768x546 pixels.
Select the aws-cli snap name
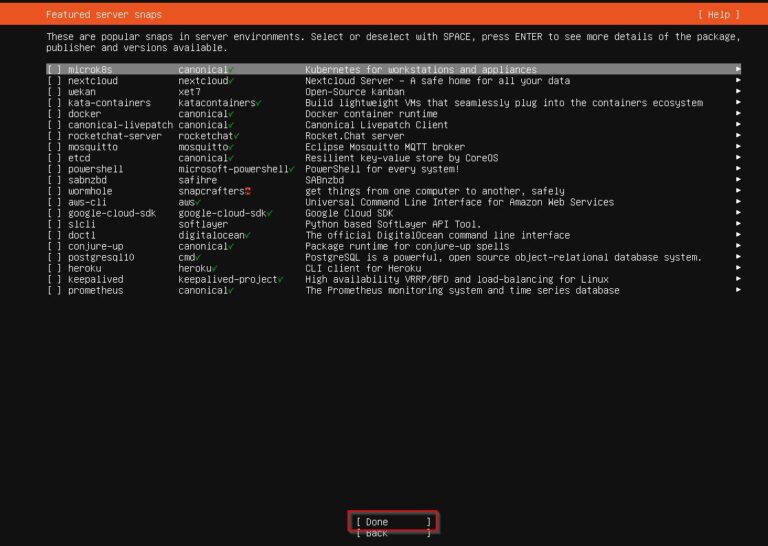pos(87,202)
